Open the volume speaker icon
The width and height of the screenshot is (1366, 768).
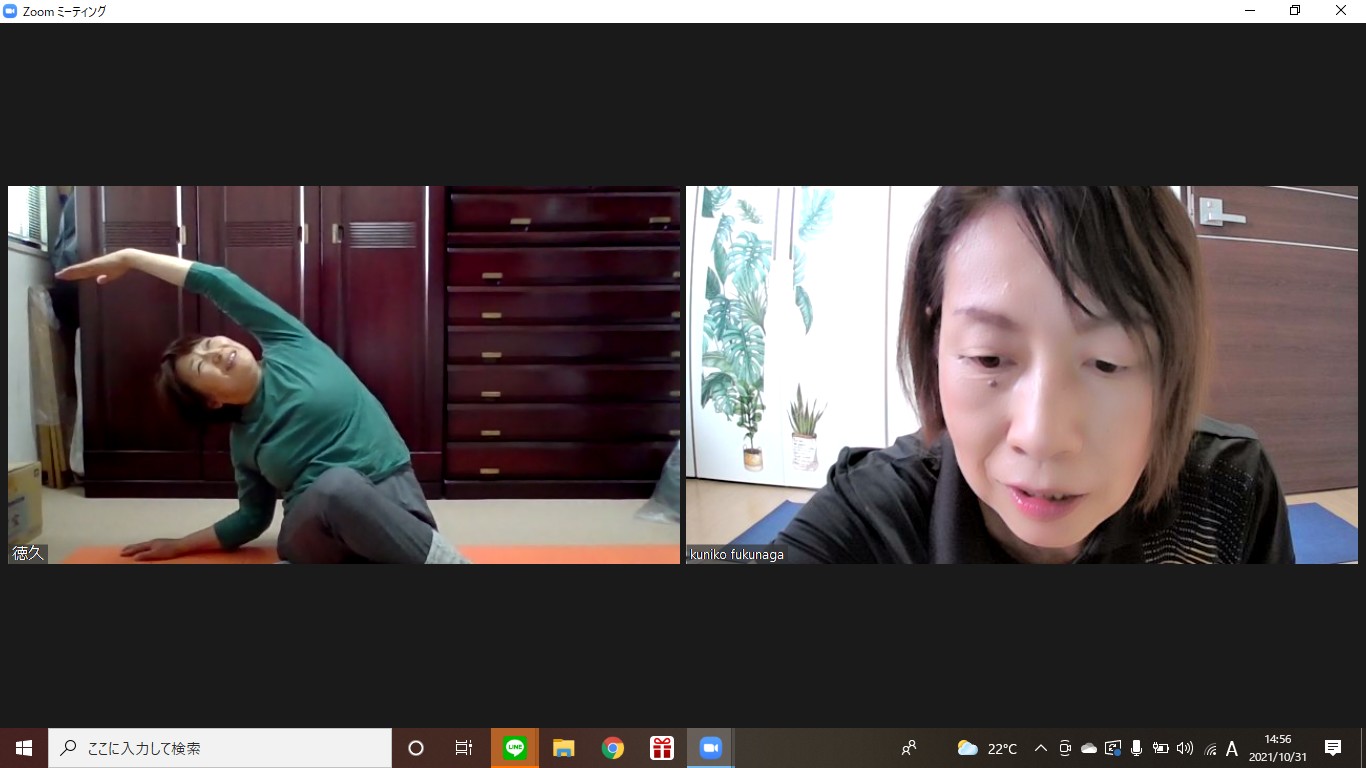tap(1185, 748)
